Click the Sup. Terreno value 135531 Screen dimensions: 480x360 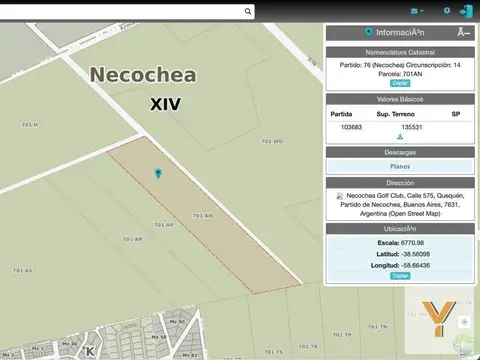412,127
